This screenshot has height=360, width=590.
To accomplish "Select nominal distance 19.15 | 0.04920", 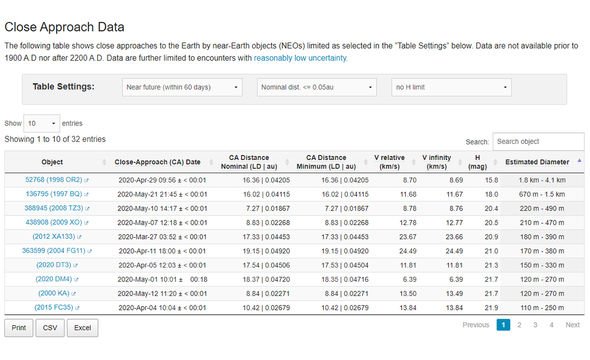I will pyautogui.click(x=266, y=251).
